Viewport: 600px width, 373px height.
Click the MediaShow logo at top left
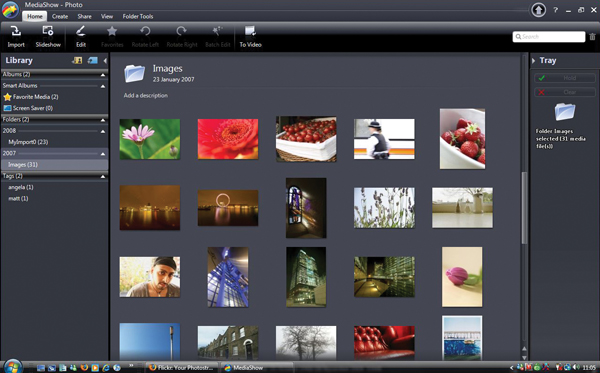coord(10,10)
